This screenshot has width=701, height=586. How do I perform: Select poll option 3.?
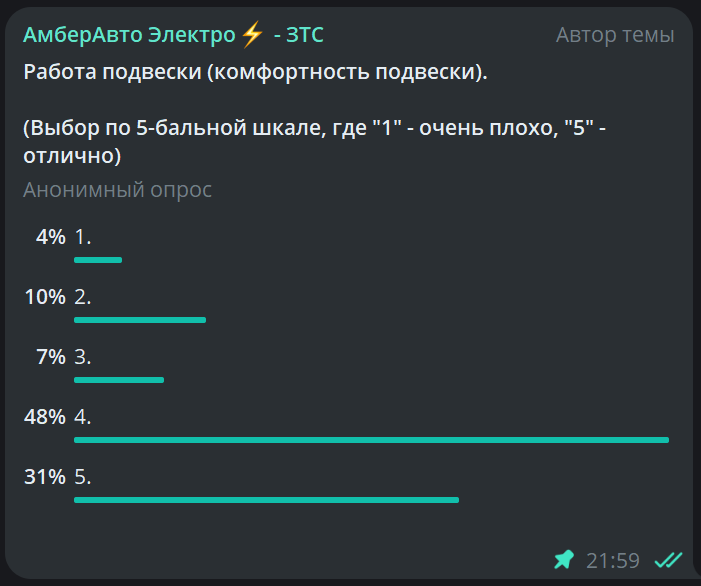pyautogui.click(x=349, y=365)
